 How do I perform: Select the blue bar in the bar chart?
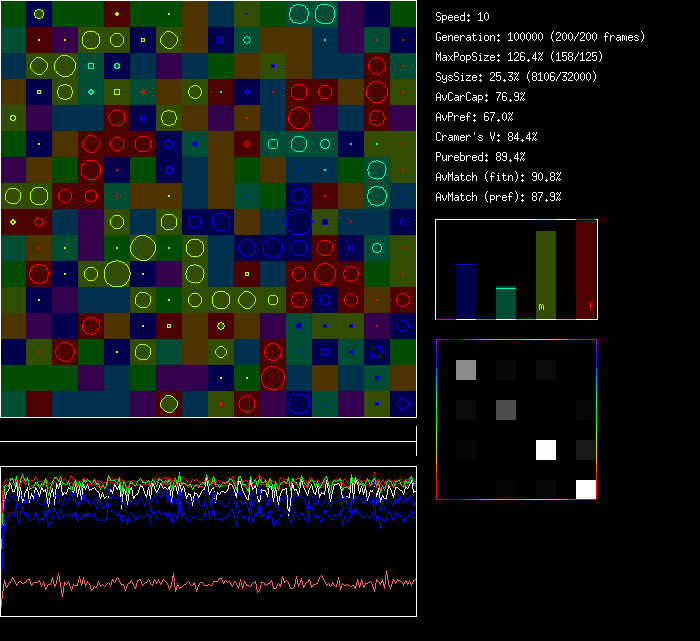(465, 291)
